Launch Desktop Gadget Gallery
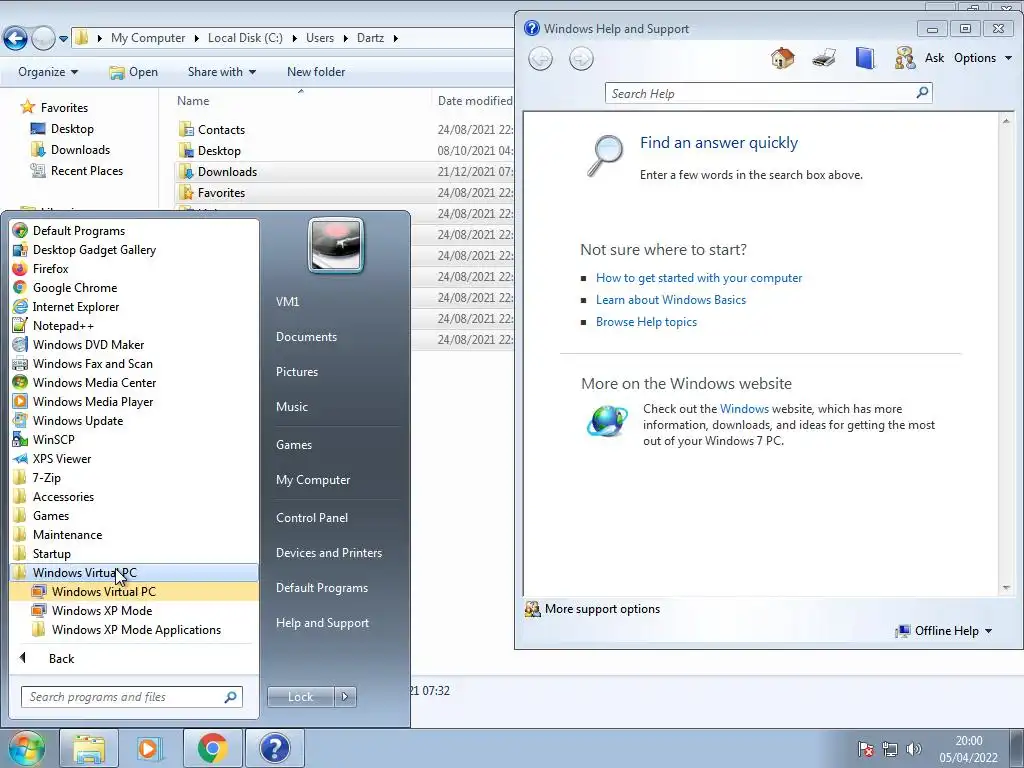1024x768 pixels. pyautogui.click(x=94, y=249)
